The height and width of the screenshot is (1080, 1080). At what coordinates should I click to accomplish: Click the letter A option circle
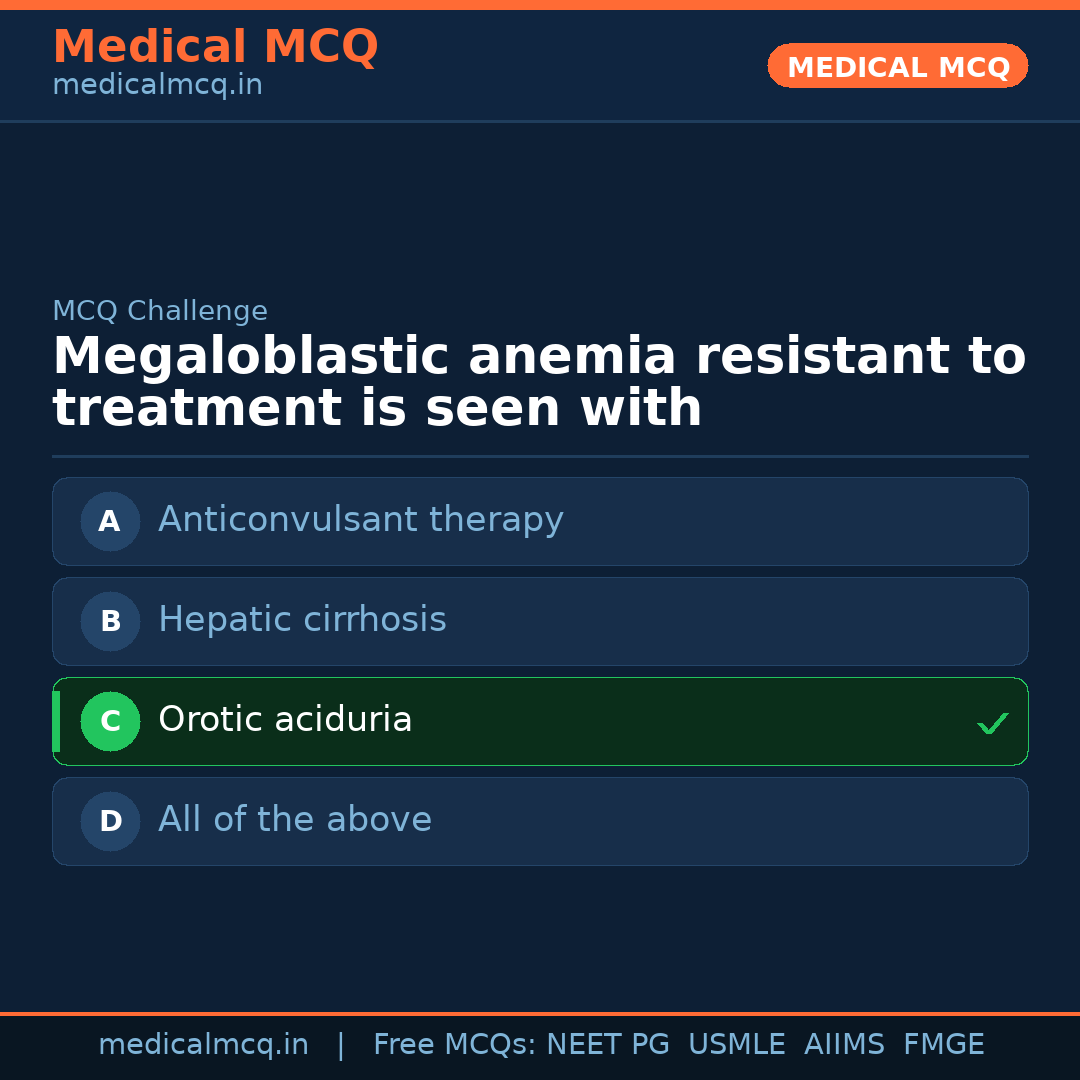(110, 521)
